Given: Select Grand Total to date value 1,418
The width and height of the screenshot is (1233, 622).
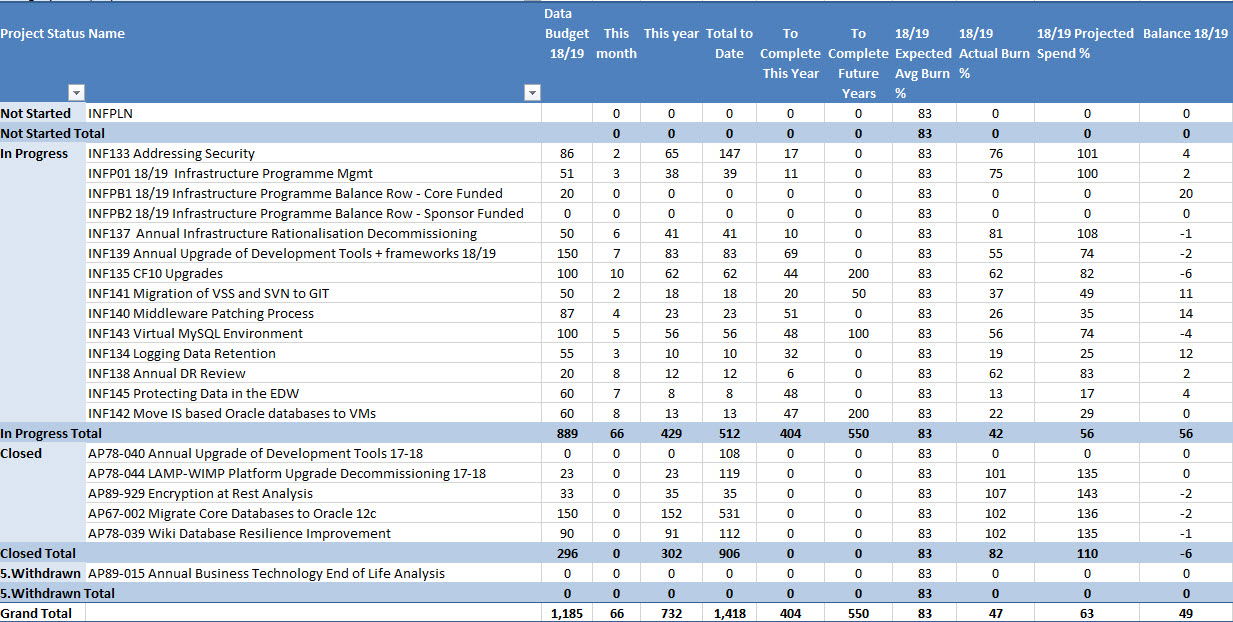Looking at the screenshot, I should click(729, 613).
